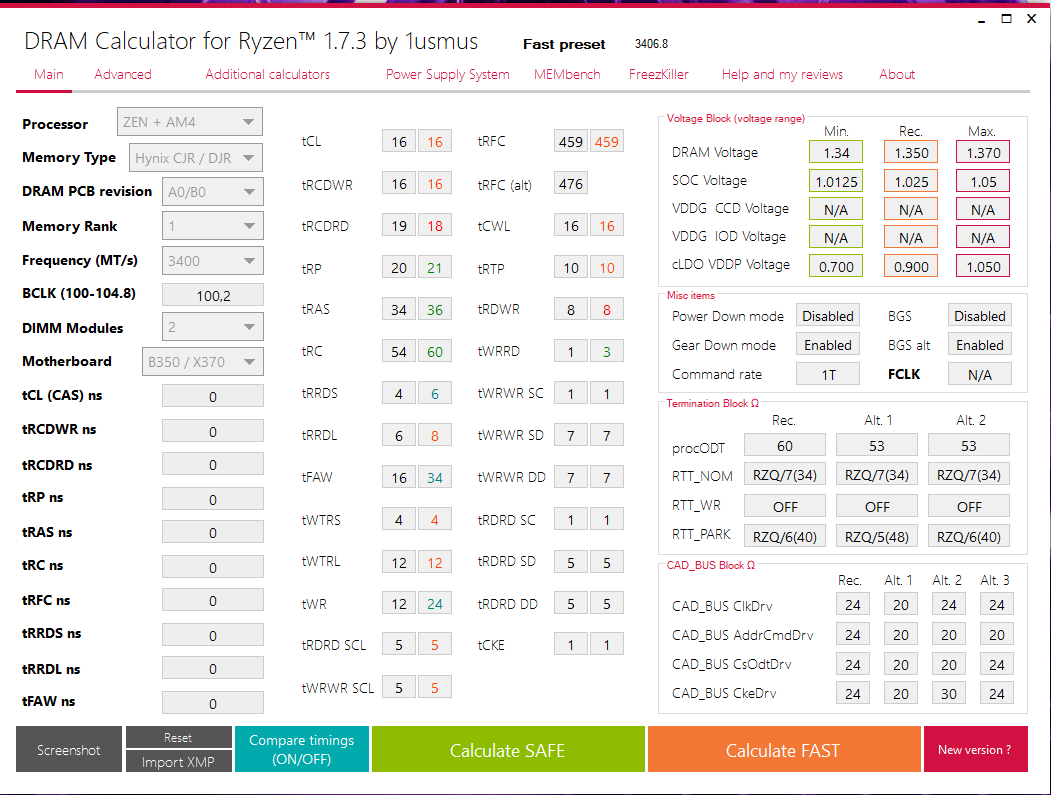This screenshot has height=795, width=1051.
Task: Toggle Compare timings (ON/OFF)
Action: (302, 749)
